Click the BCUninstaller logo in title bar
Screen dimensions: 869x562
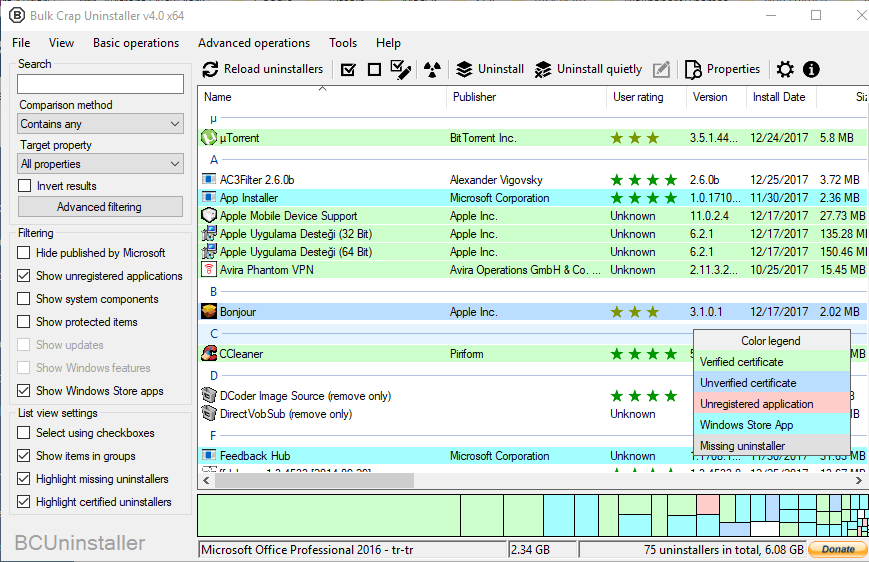[17, 16]
